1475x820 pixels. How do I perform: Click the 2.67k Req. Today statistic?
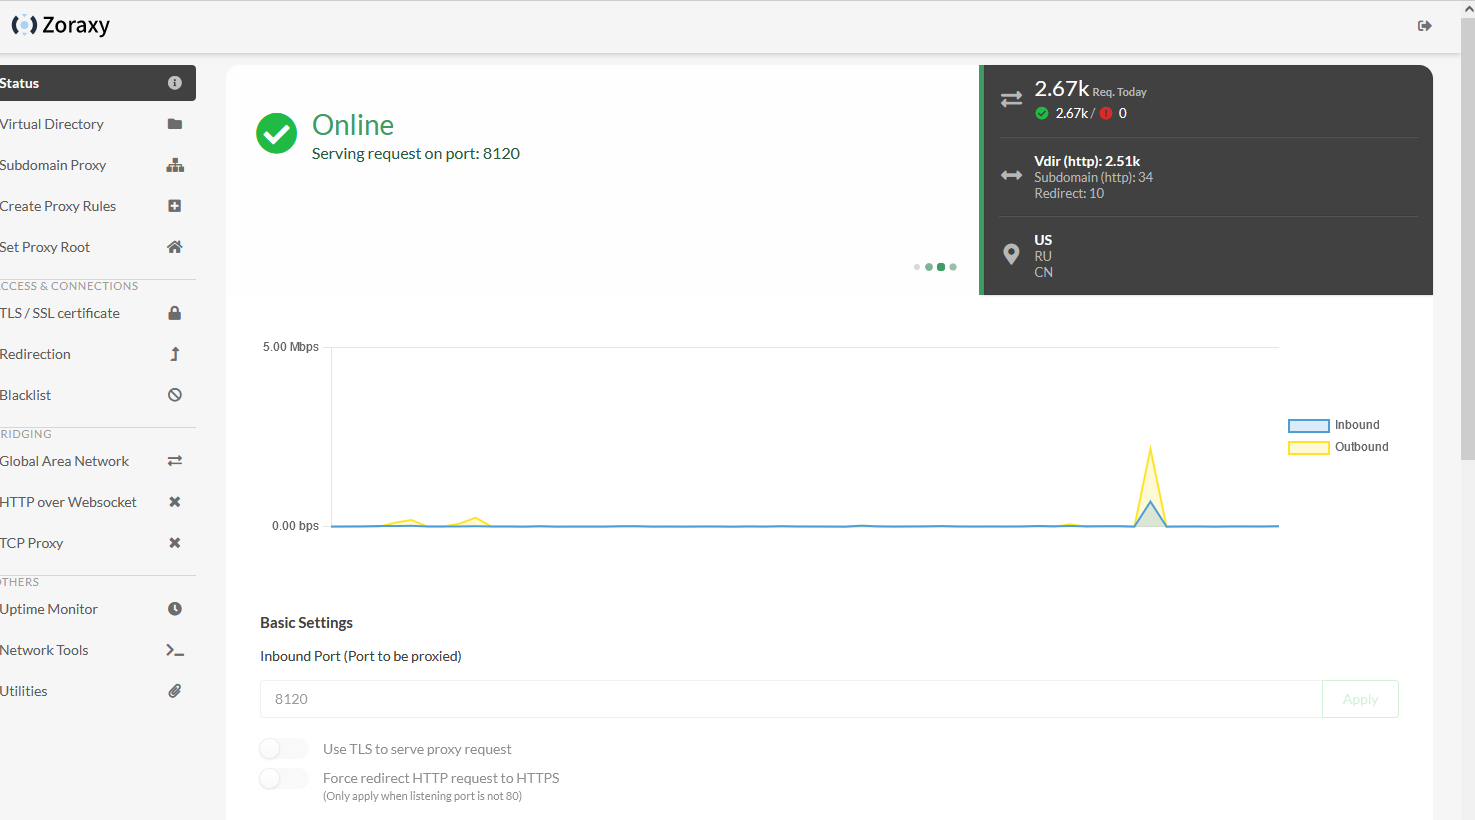point(1090,89)
